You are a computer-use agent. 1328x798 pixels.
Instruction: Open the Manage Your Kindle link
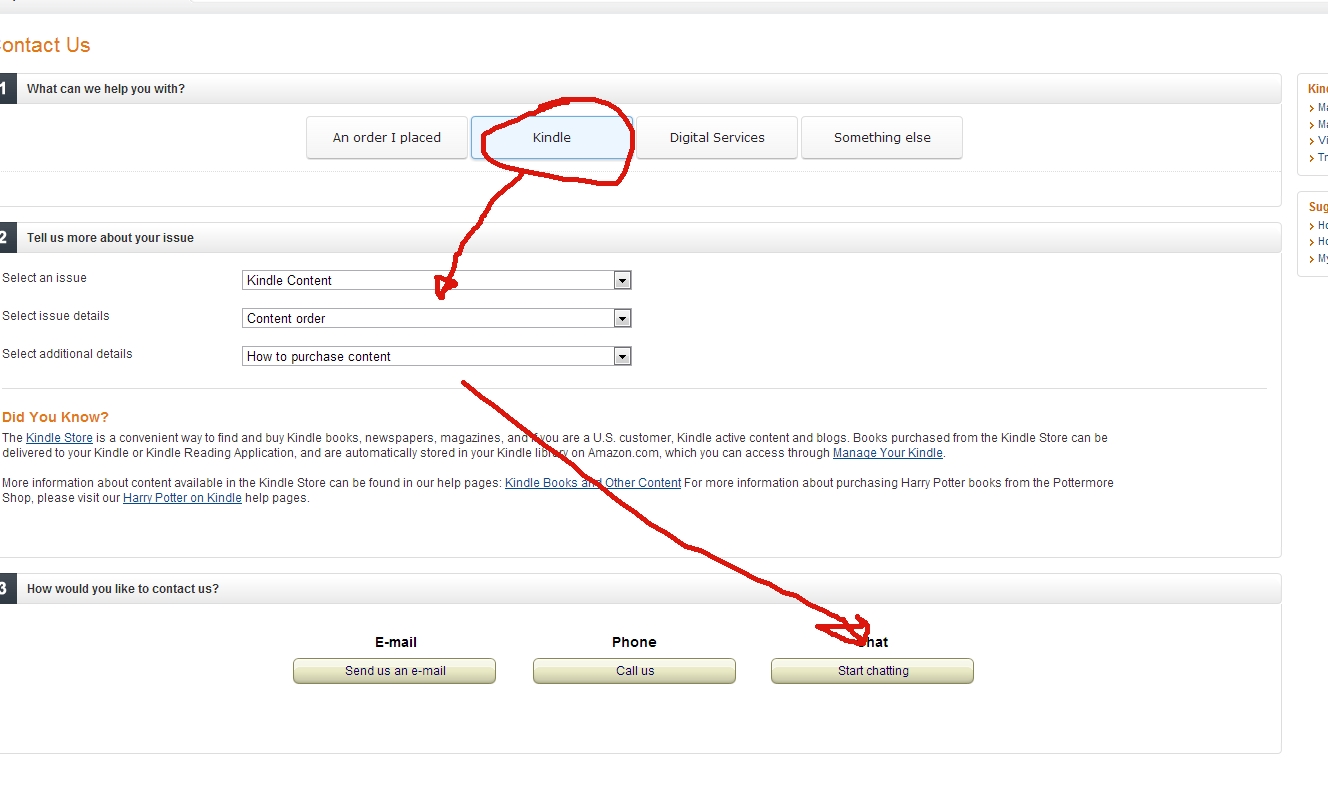[x=887, y=453]
